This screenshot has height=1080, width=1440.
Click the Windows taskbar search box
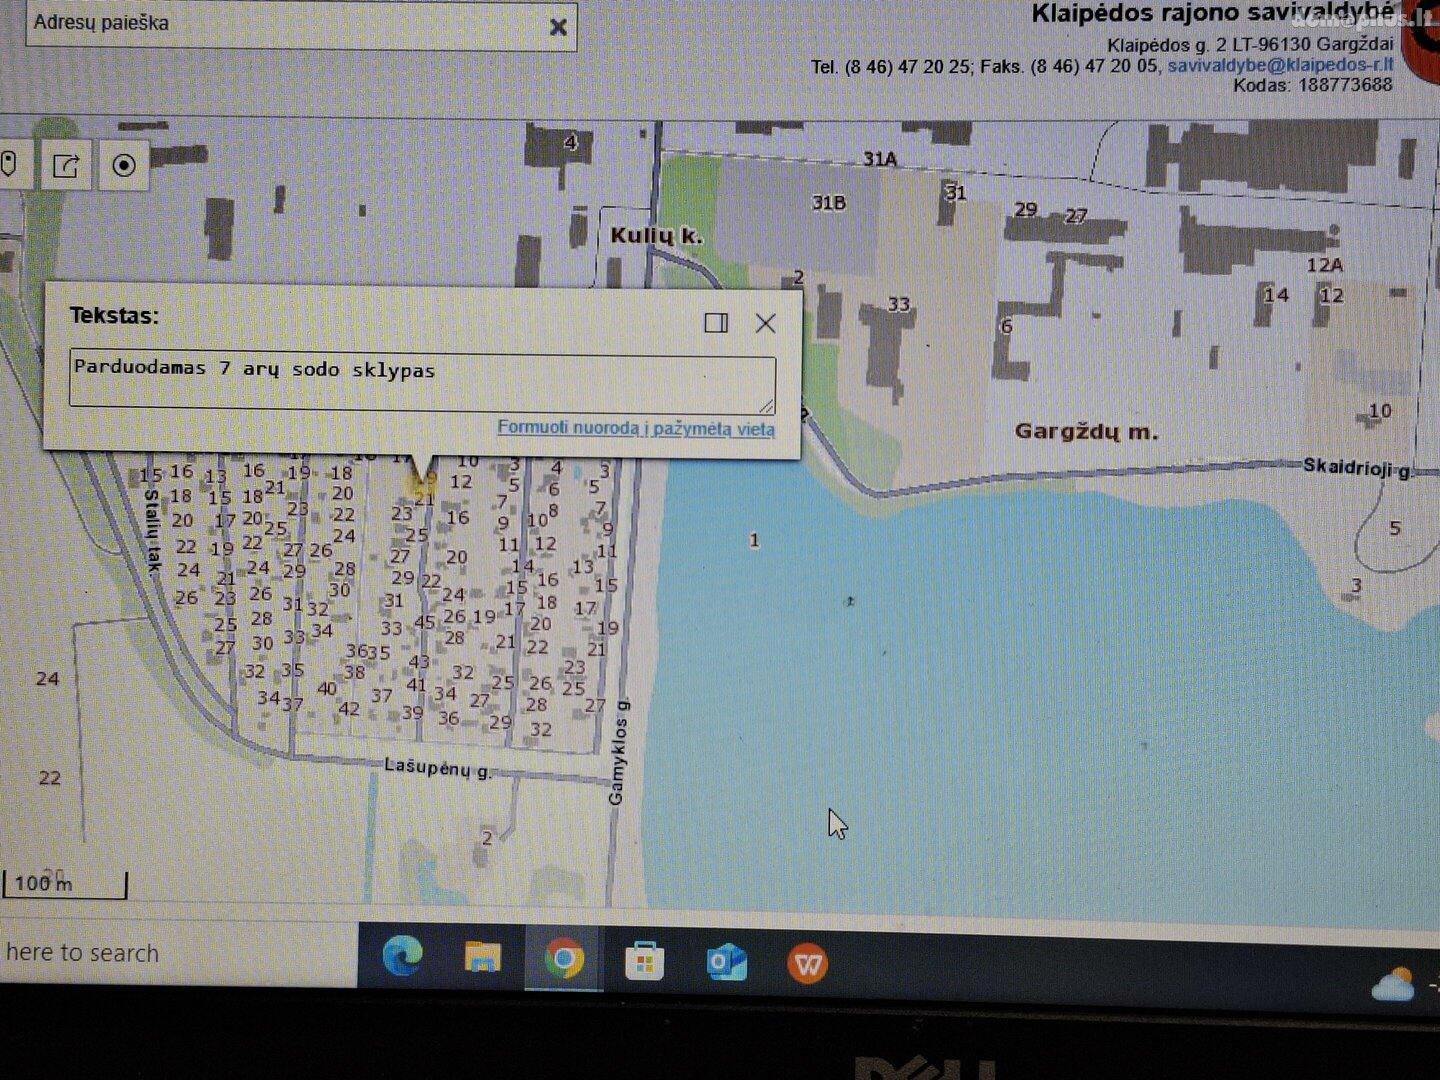point(178,953)
